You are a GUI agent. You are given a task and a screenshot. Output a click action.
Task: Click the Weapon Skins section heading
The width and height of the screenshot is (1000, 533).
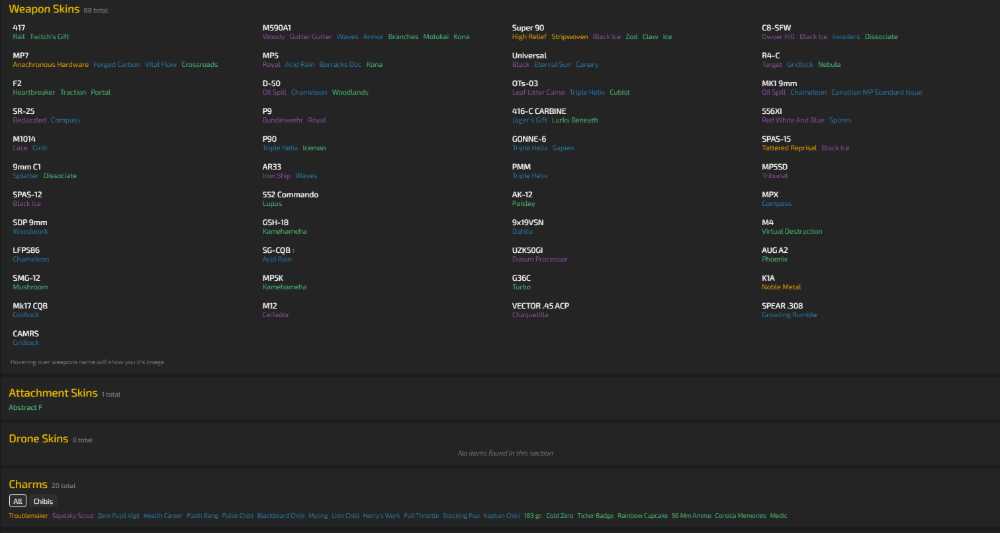44,10
